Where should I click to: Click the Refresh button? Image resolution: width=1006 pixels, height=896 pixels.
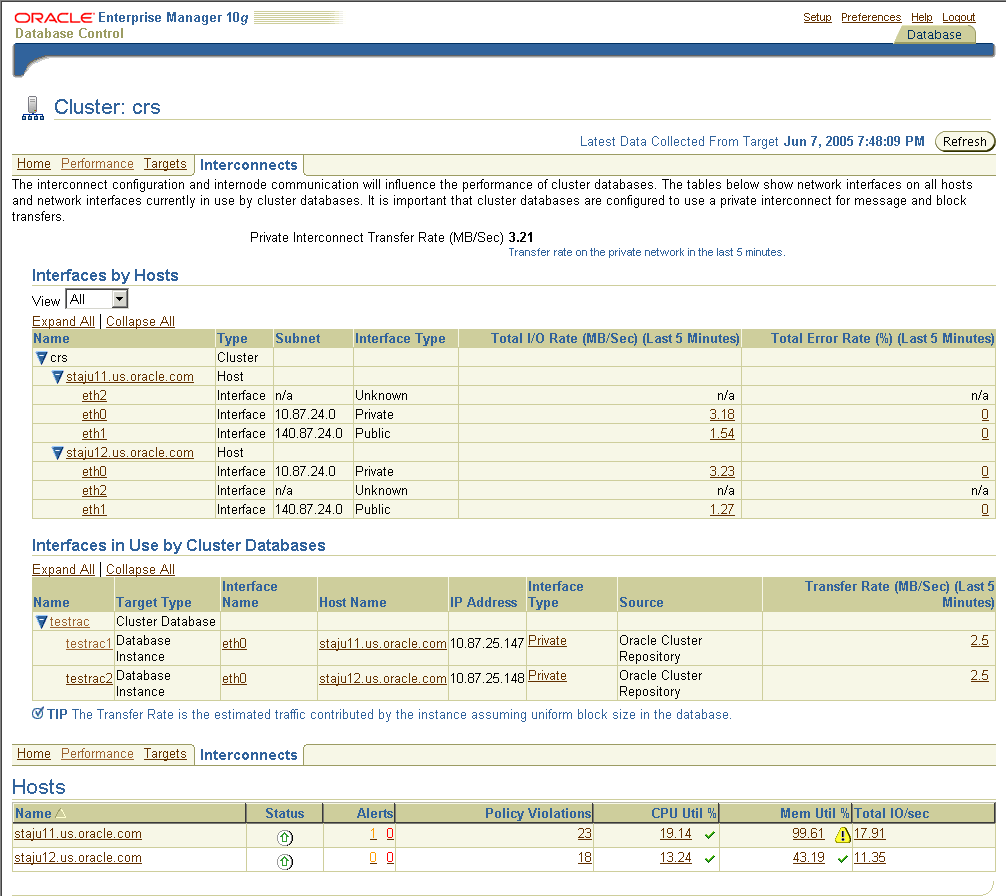[963, 141]
